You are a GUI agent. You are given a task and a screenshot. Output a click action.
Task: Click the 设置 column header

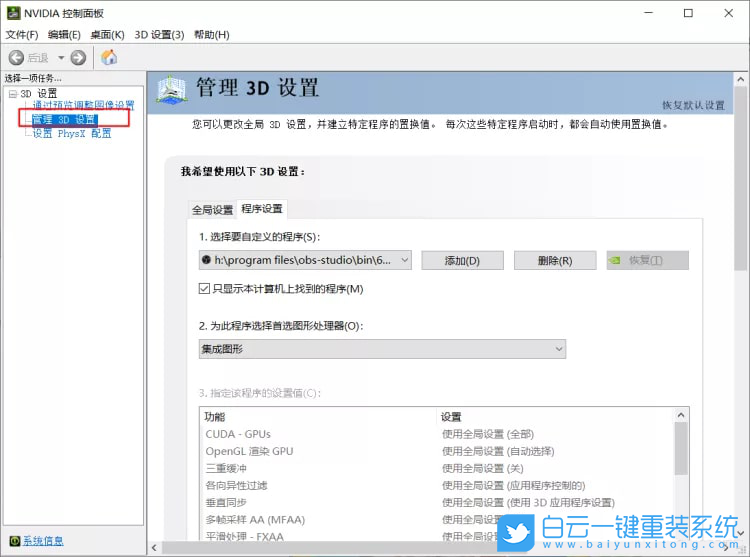click(451, 417)
